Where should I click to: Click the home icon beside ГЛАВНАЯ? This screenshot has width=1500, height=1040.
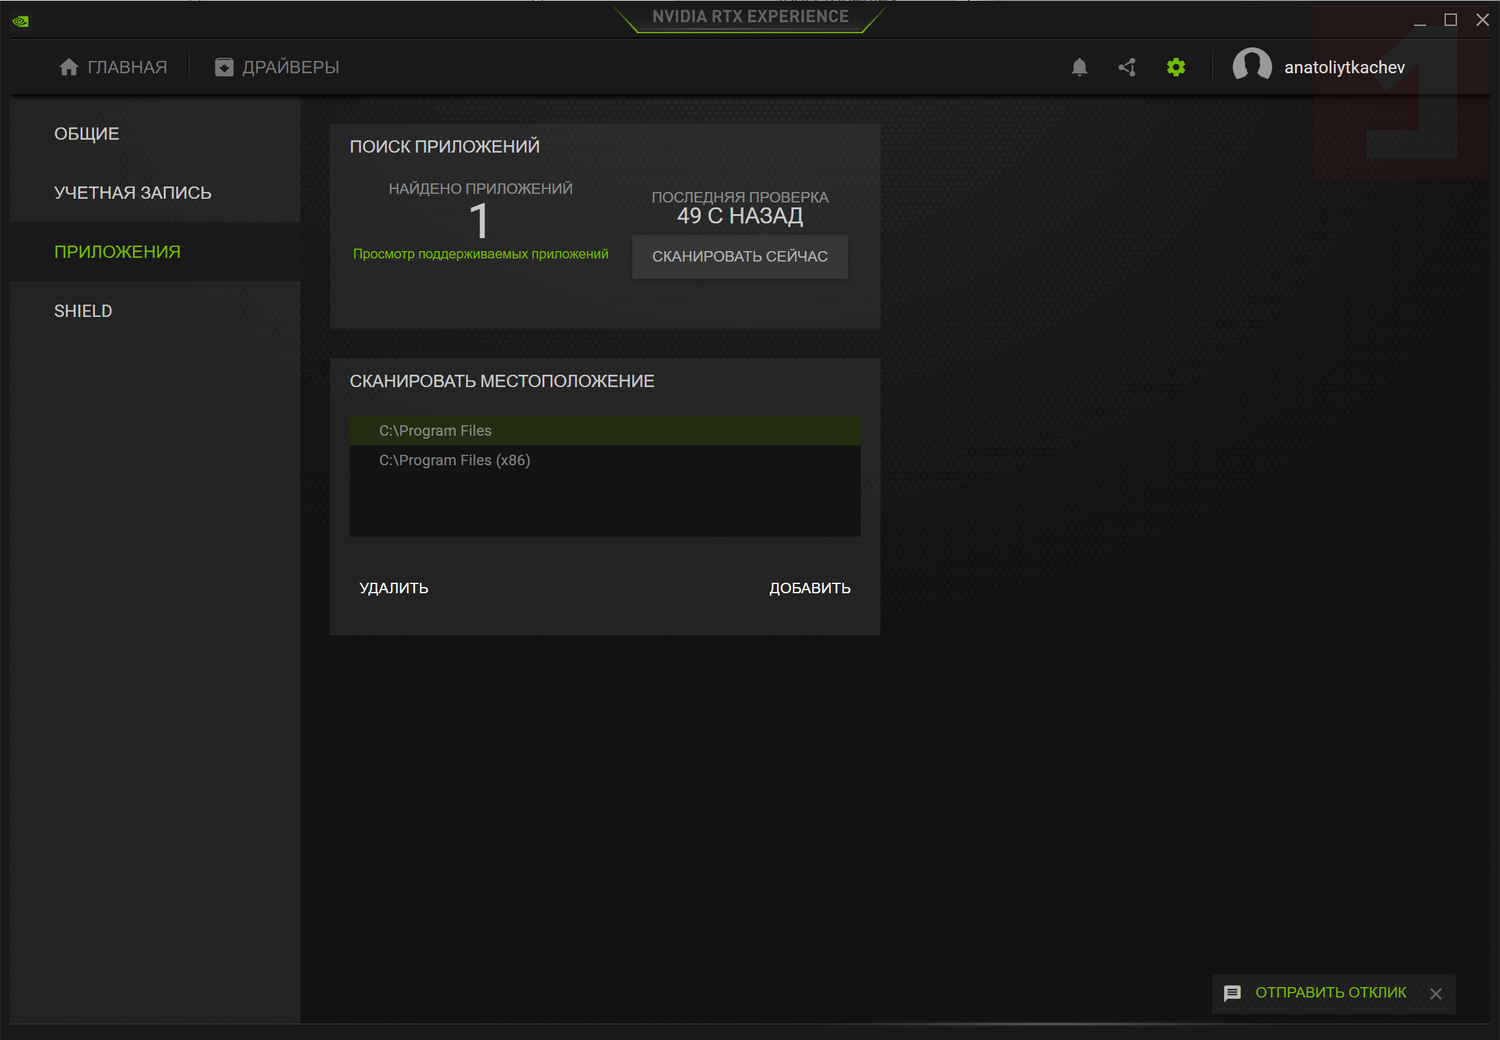69,67
